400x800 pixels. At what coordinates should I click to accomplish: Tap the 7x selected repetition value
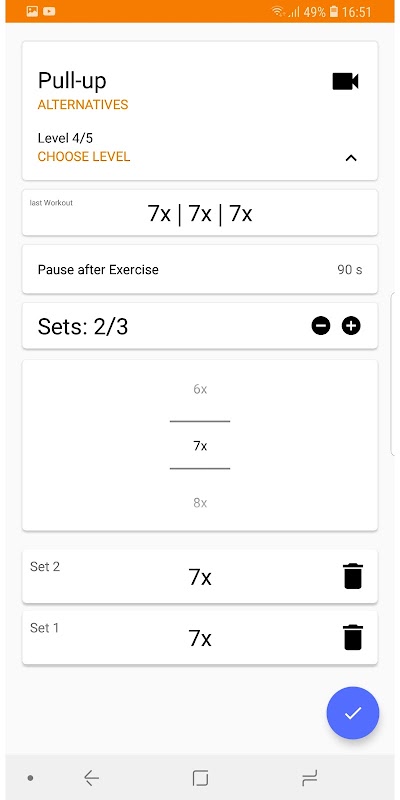point(200,446)
